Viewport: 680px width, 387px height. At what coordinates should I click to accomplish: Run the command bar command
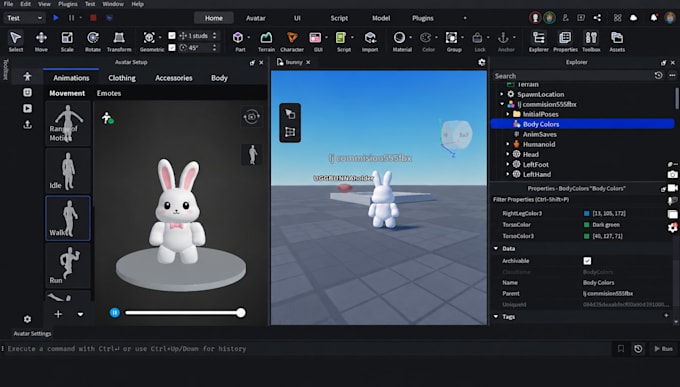(x=663, y=349)
